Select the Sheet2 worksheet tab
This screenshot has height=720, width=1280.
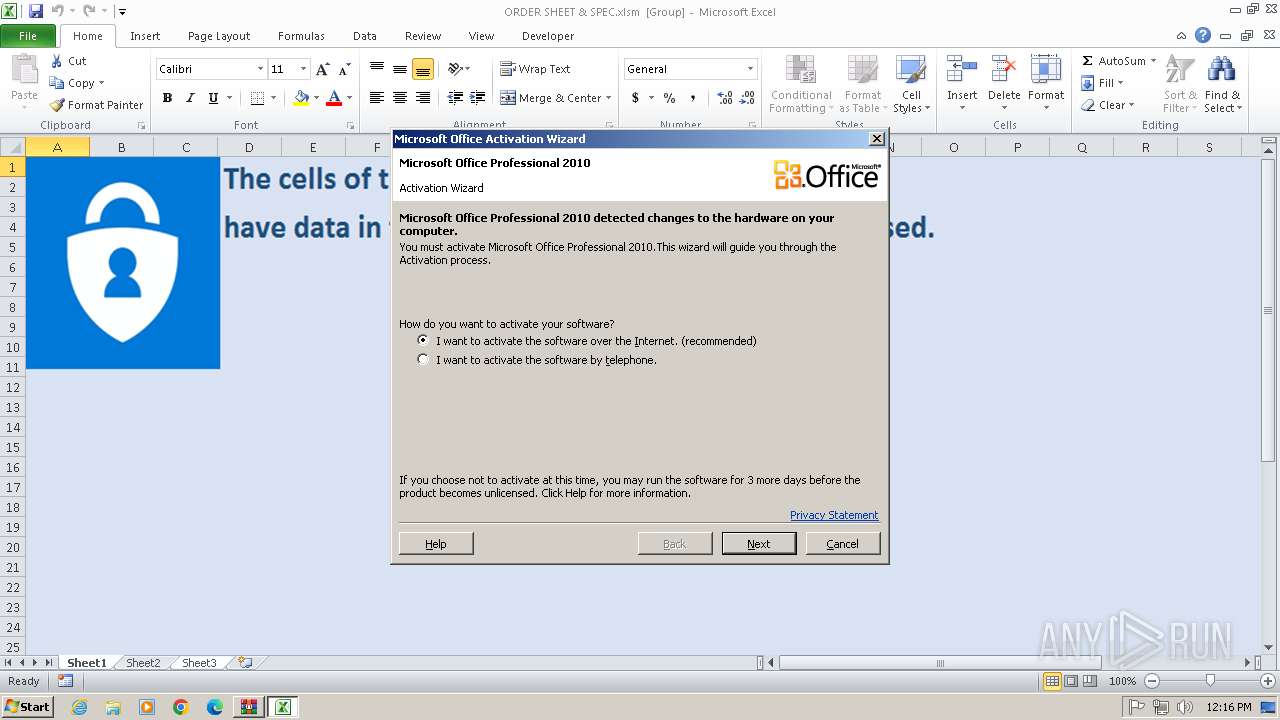[x=143, y=662]
